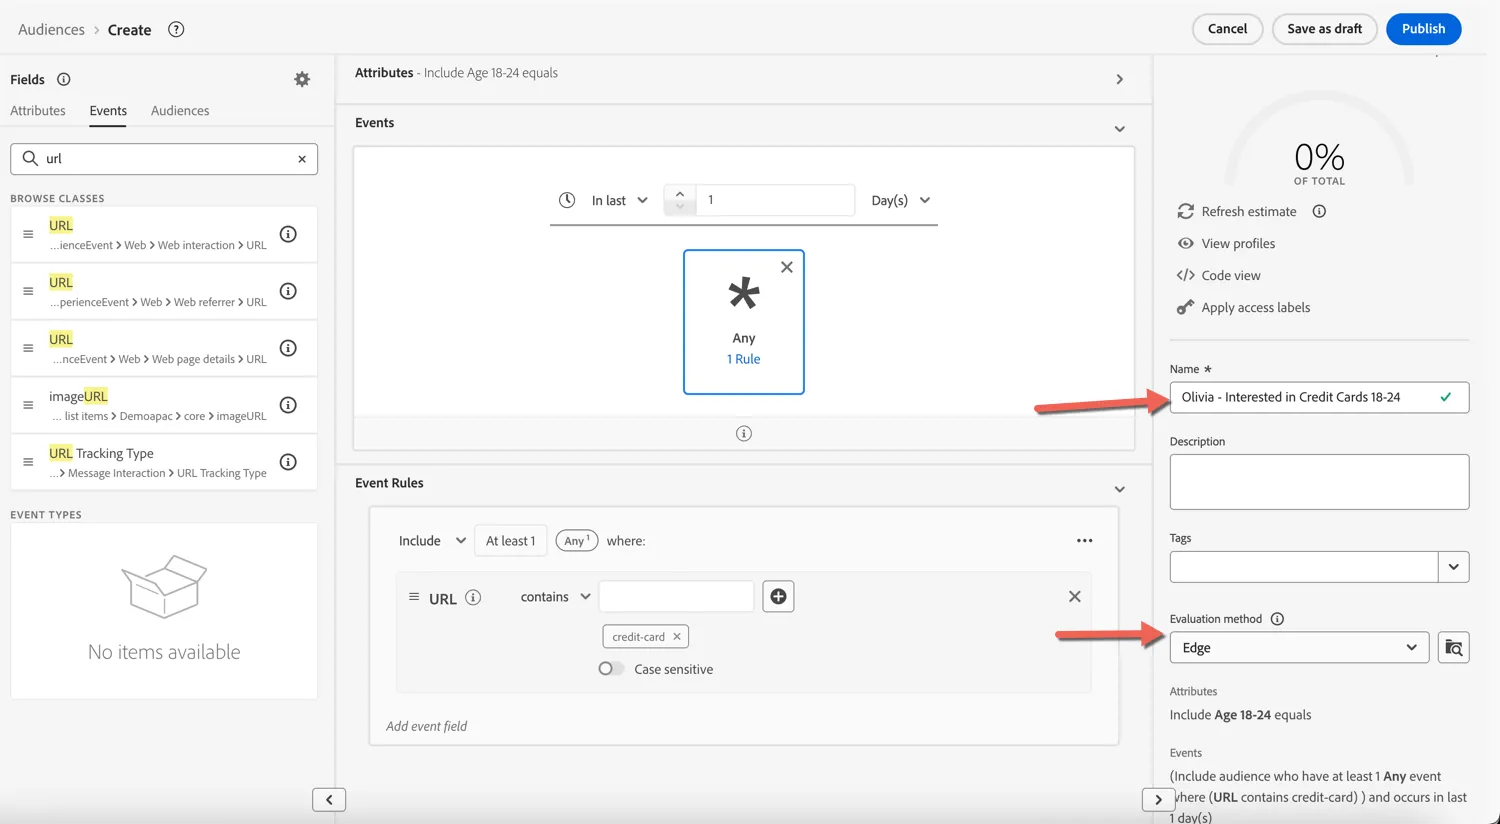Open the Event Rules more options menu
Viewport: 1500px width, 824px height.
coord(1085,541)
